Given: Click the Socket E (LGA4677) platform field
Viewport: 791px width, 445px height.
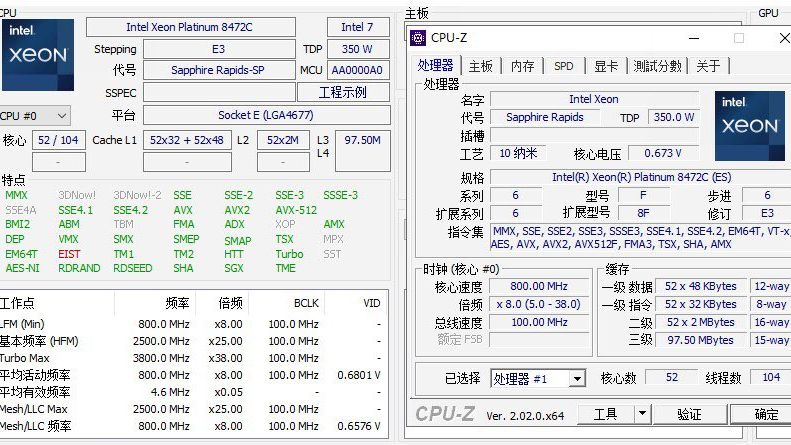Looking at the screenshot, I should click(266, 116).
